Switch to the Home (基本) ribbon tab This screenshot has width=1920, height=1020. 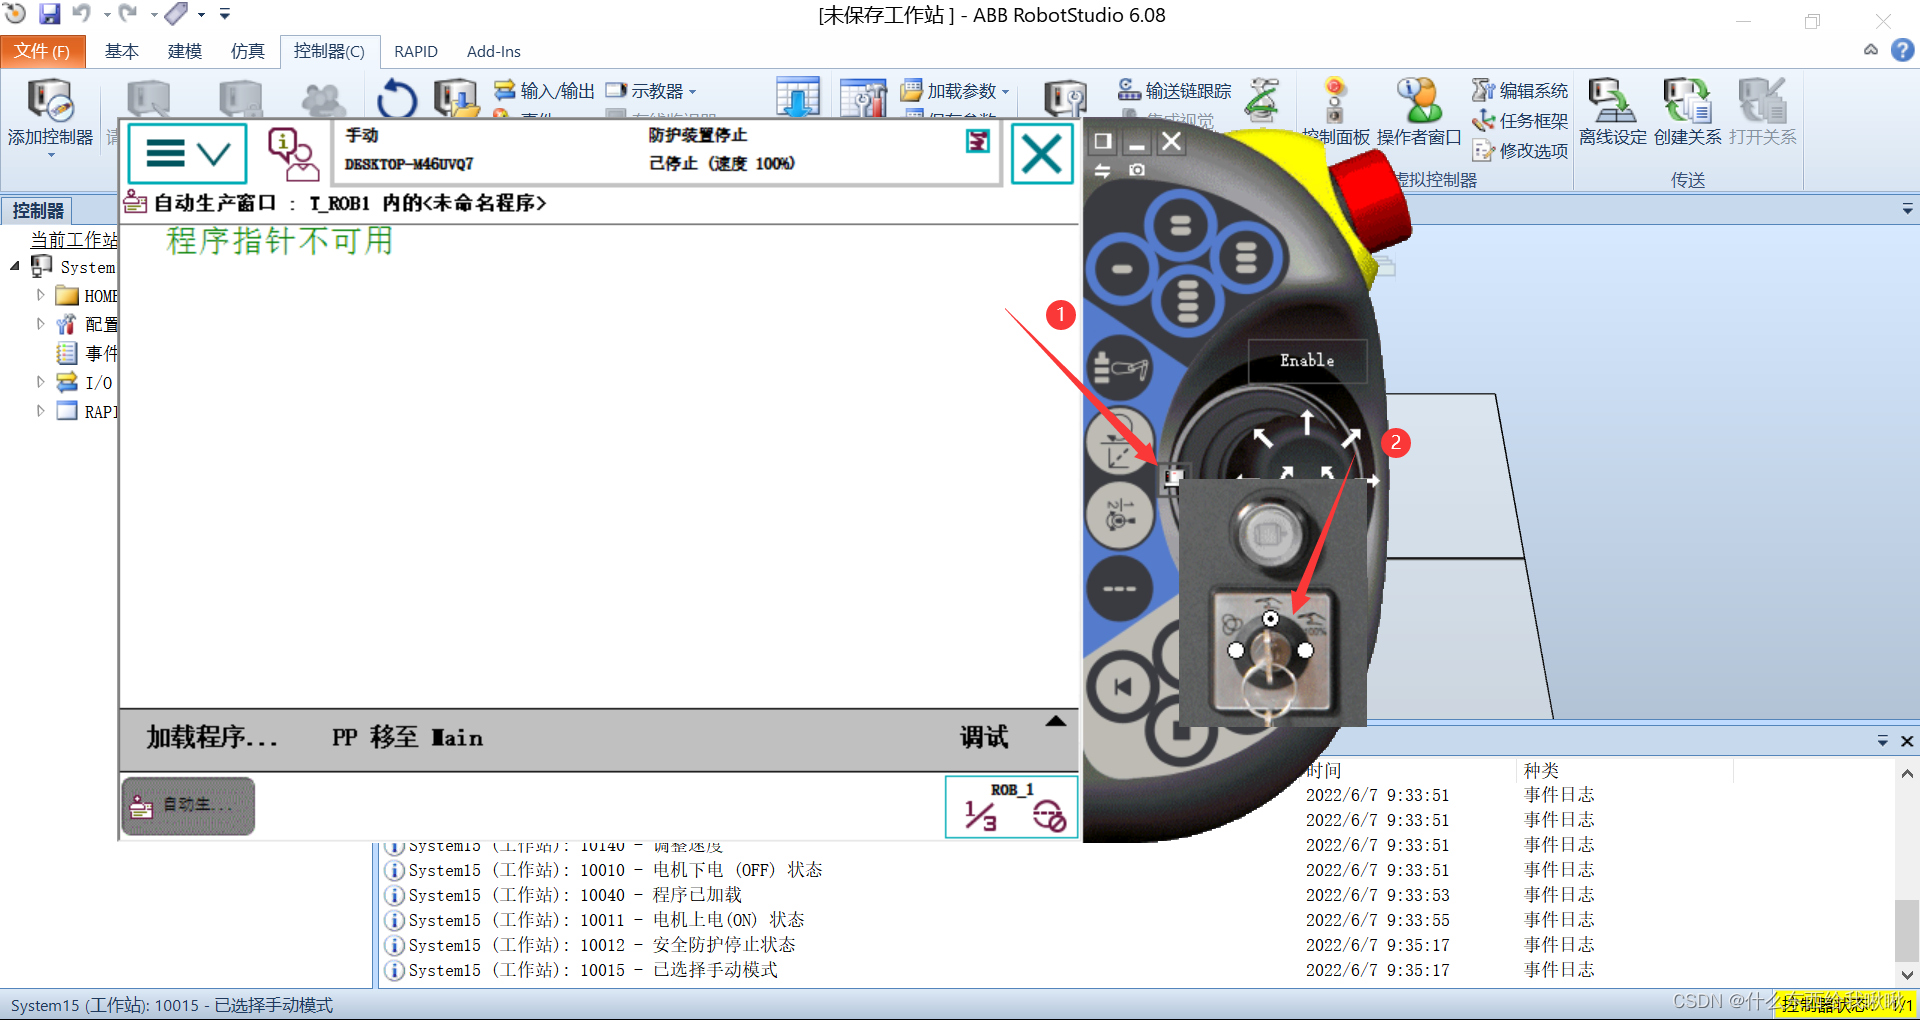tap(122, 51)
